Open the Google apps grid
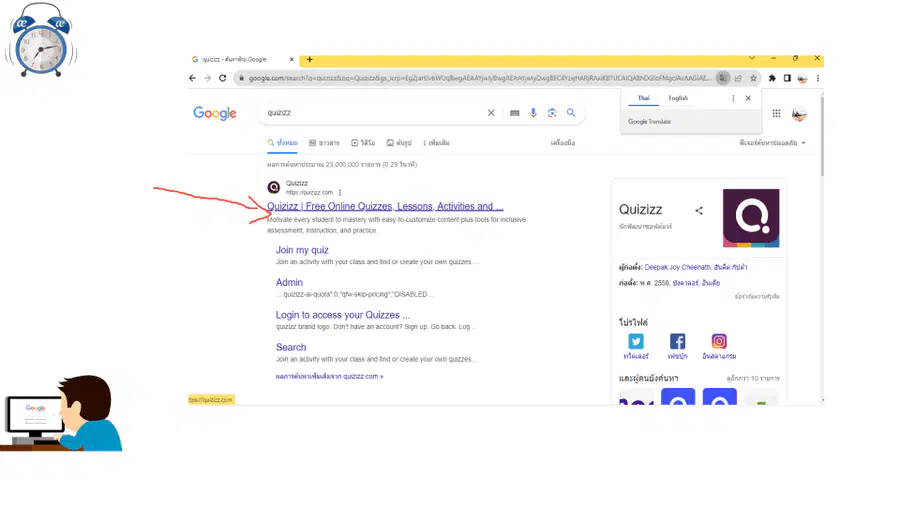This screenshot has height=506, width=900. click(x=777, y=114)
